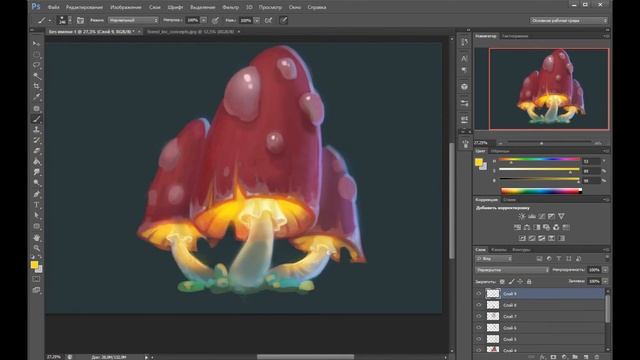Select the Crop tool
The image size is (640, 360).
36,87
